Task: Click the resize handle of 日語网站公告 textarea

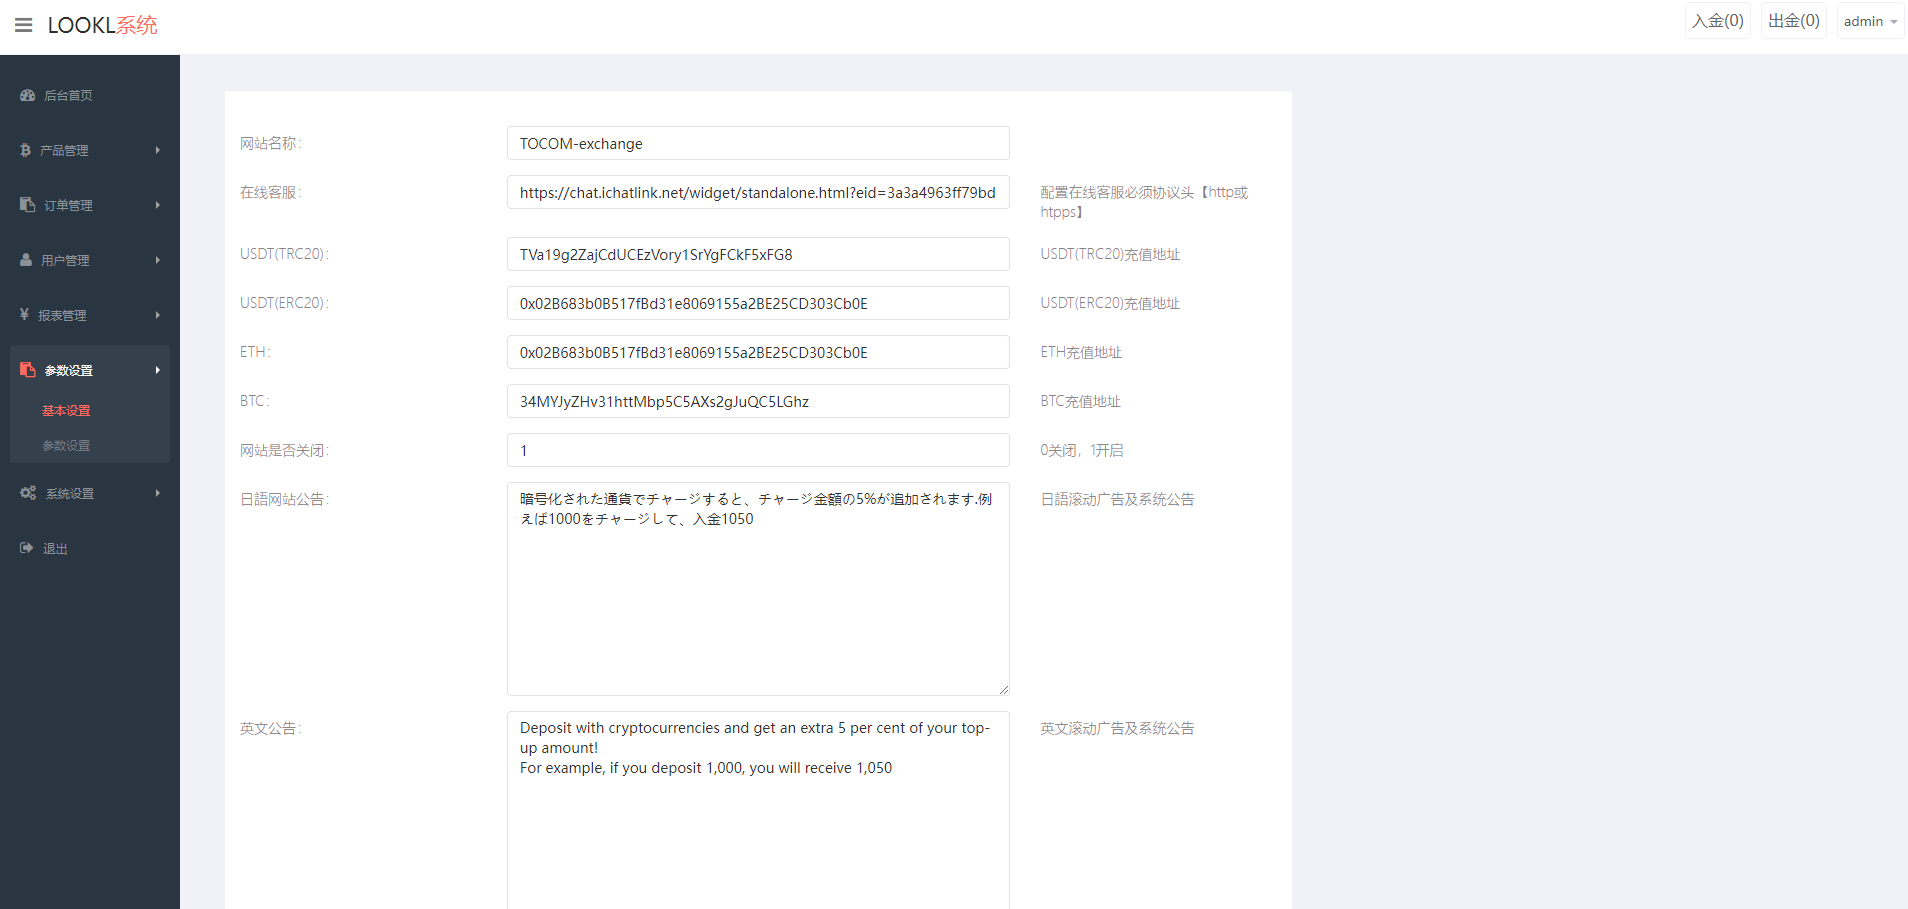Action: 1003,689
